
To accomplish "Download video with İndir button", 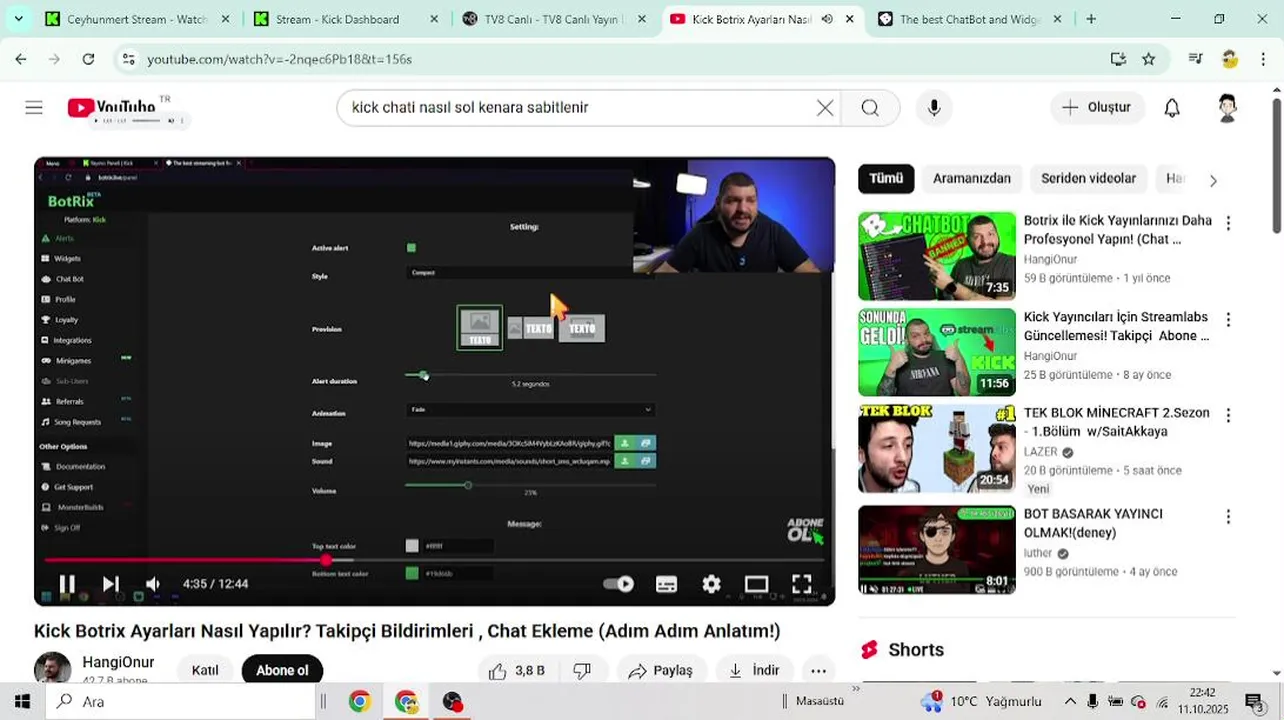I will pyautogui.click(x=754, y=670).
